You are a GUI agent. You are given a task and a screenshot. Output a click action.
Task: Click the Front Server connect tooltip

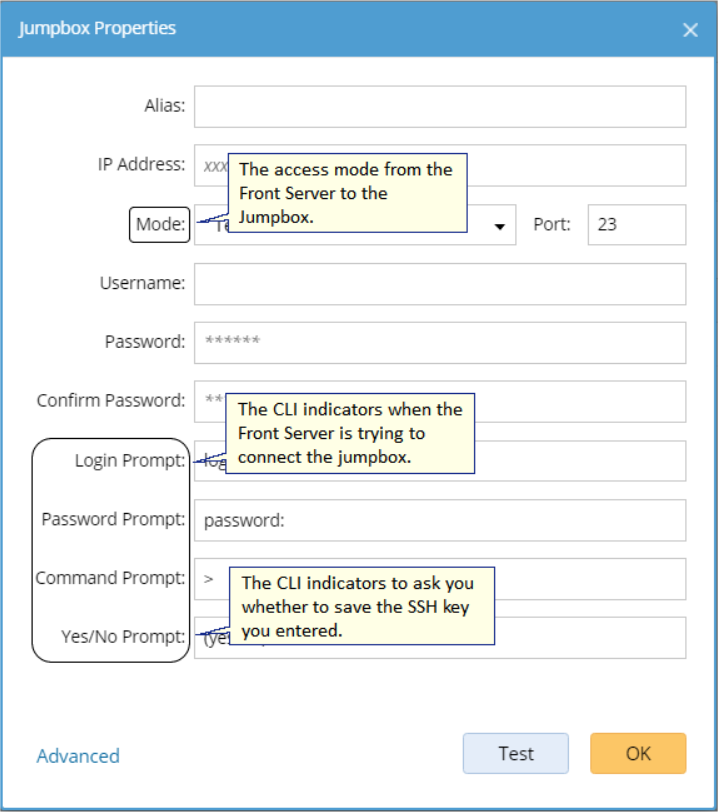[x=349, y=433]
